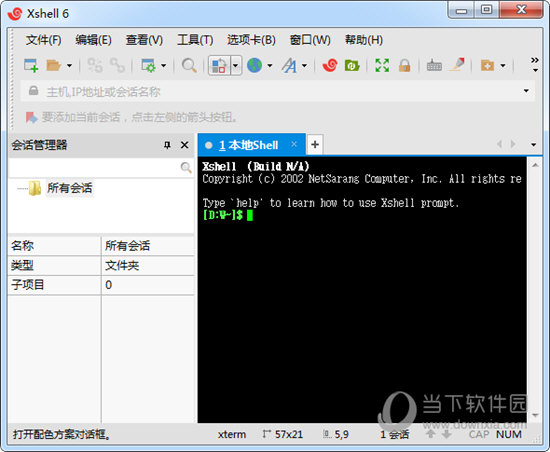Click the 57x21 terminal size indicator
Screen dimensions: 550x452
(x=283, y=434)
